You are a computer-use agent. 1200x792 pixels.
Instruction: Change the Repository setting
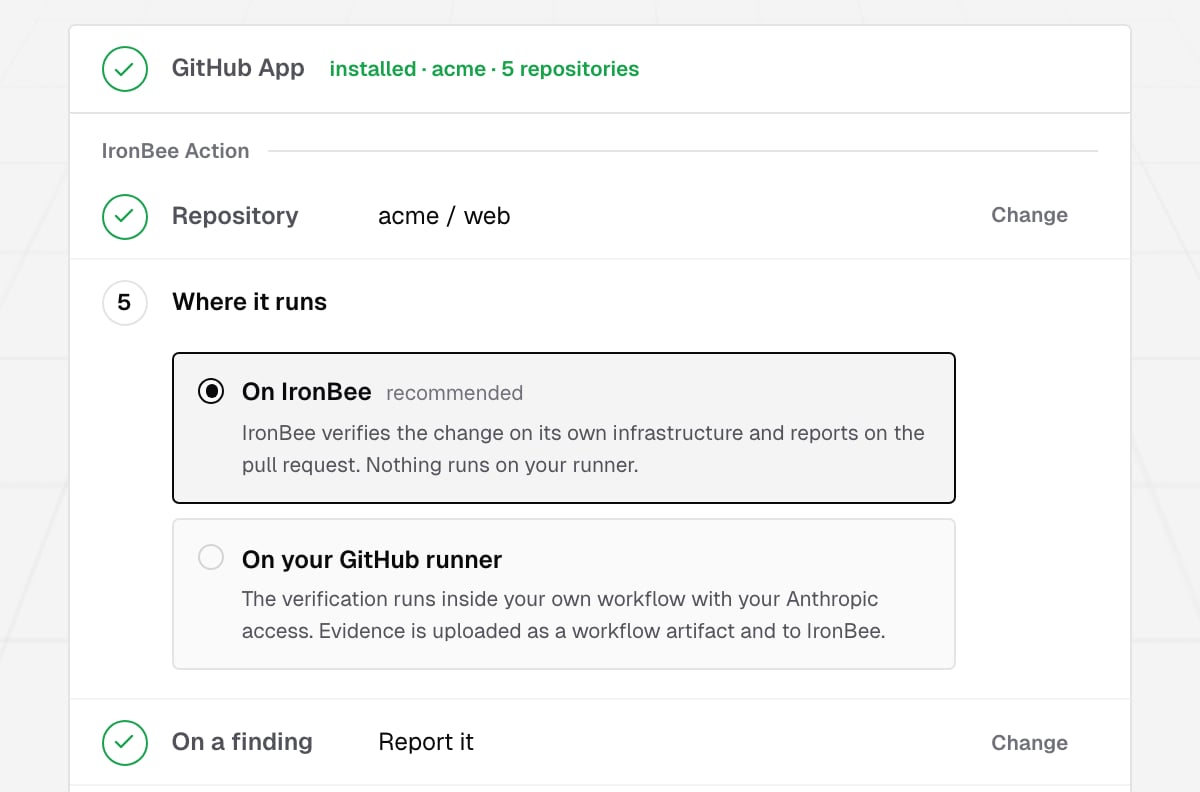coord(1029,215)
